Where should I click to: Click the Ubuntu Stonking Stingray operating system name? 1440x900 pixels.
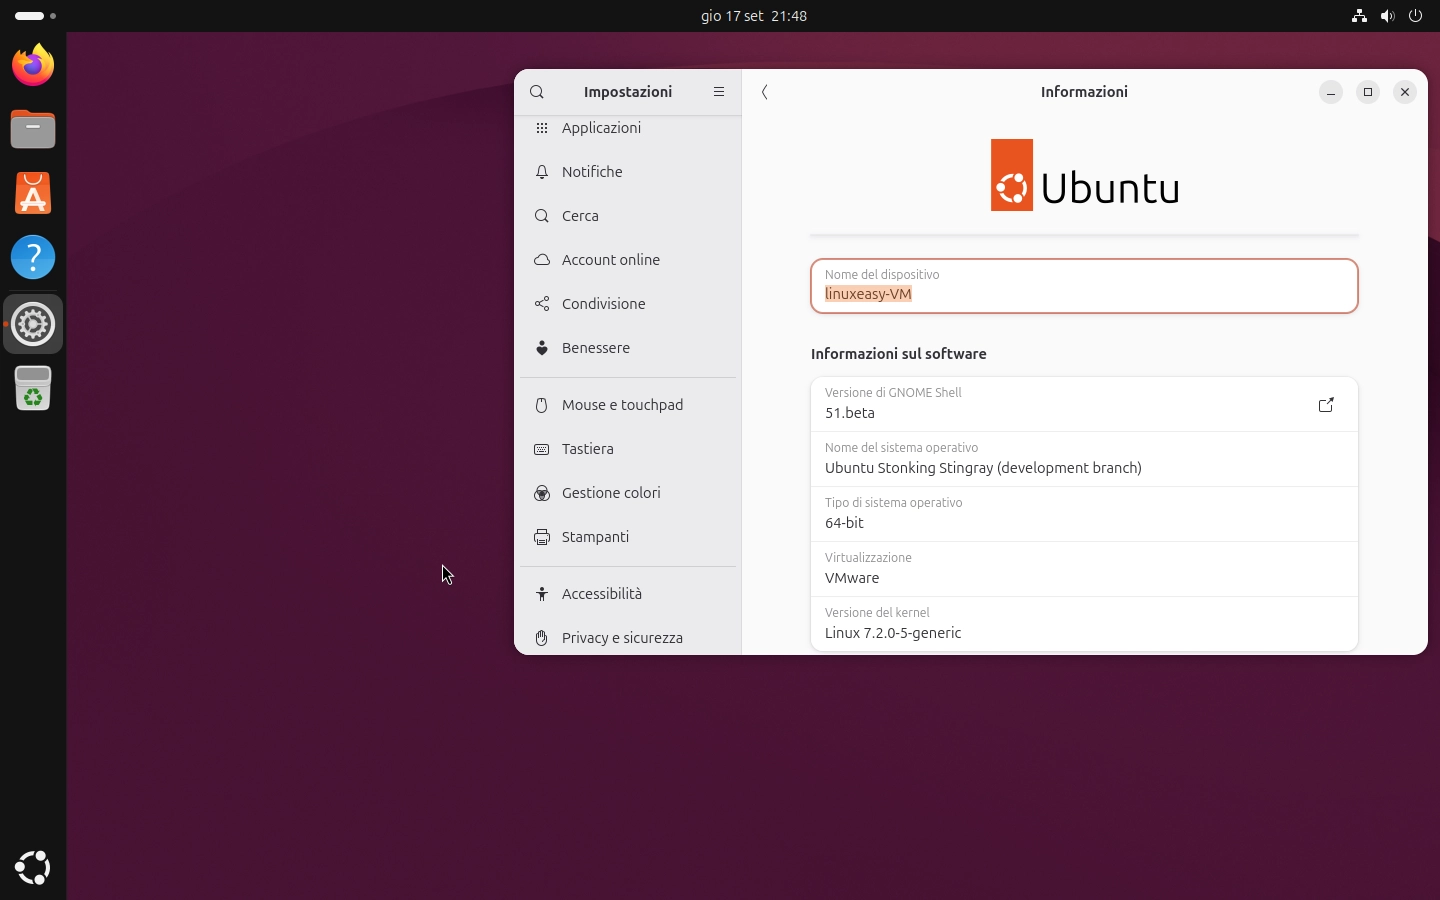click(x=983, y=468)
